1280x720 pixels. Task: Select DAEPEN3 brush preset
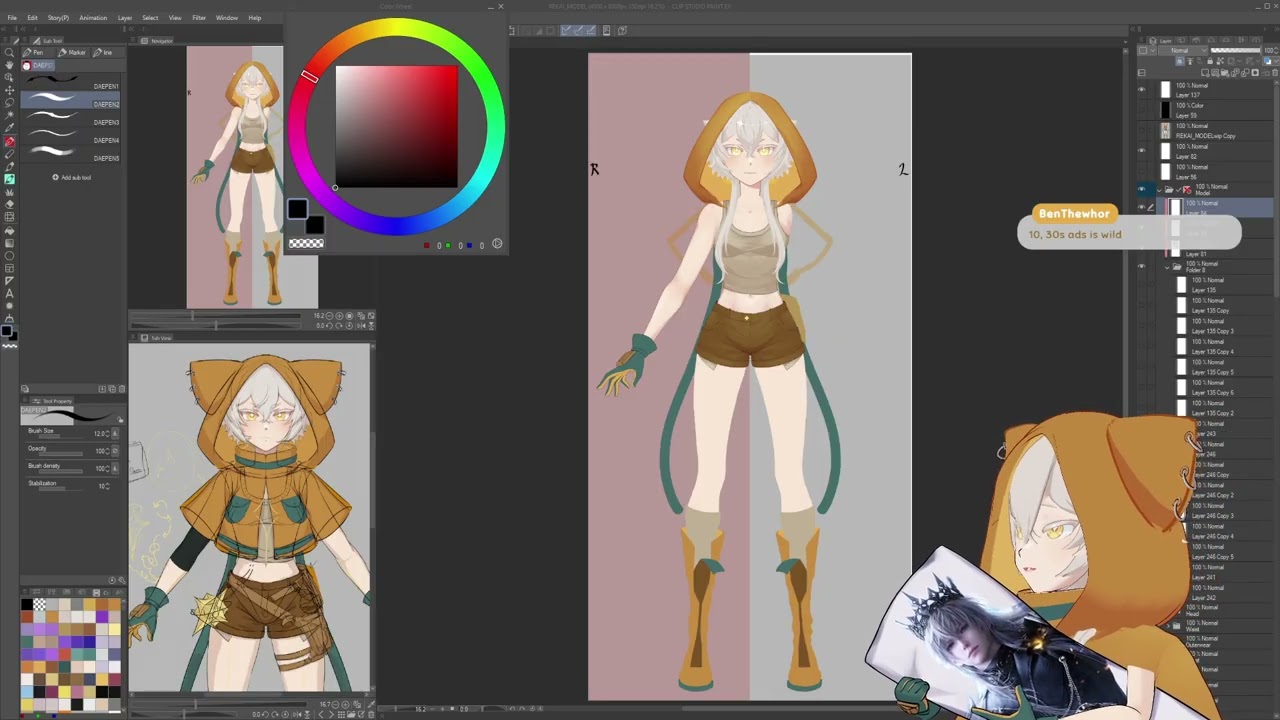click(71, 117)
